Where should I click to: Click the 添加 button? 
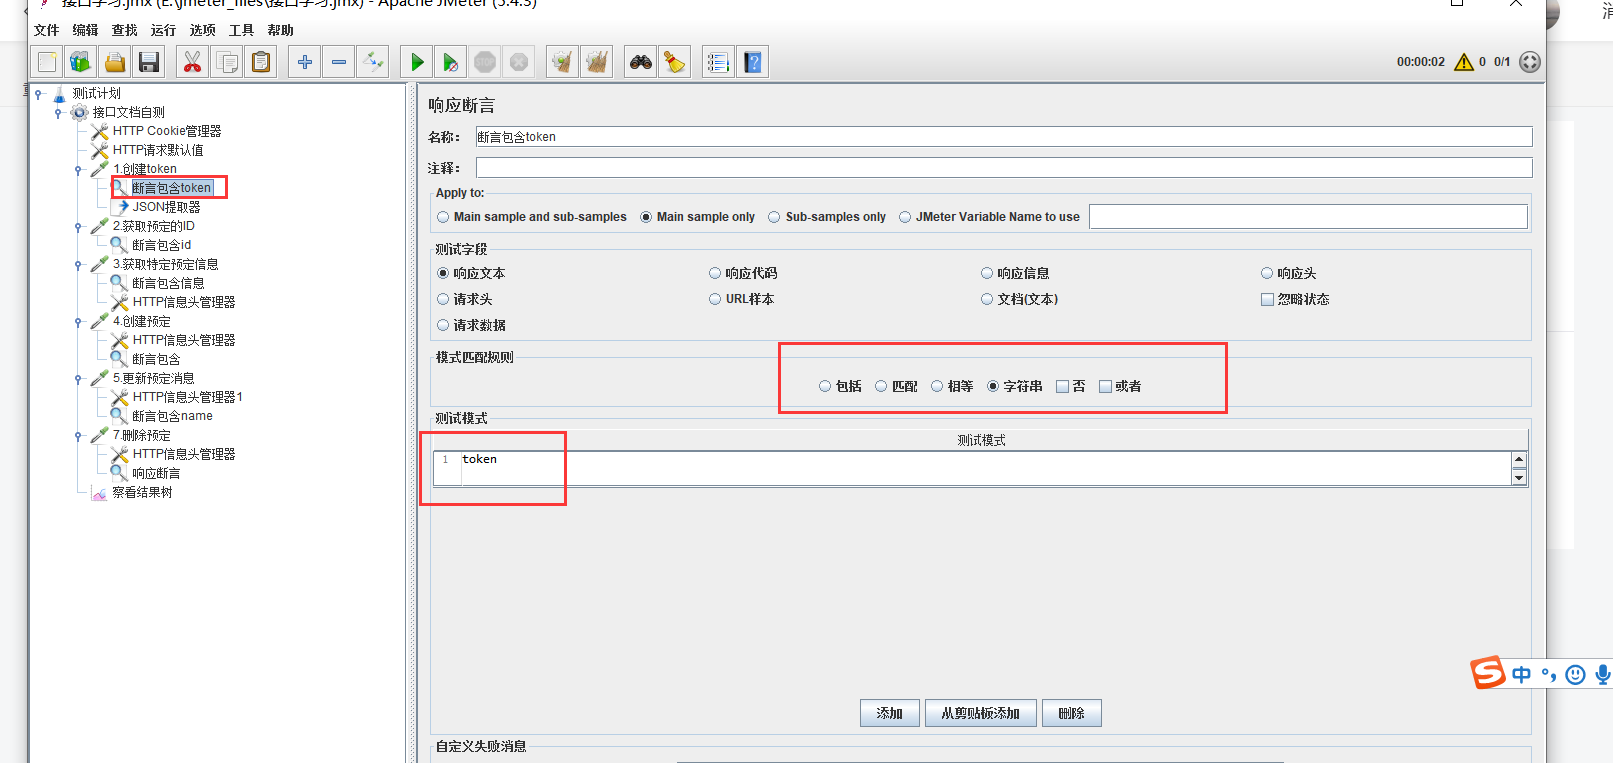[x=890, y=713]
